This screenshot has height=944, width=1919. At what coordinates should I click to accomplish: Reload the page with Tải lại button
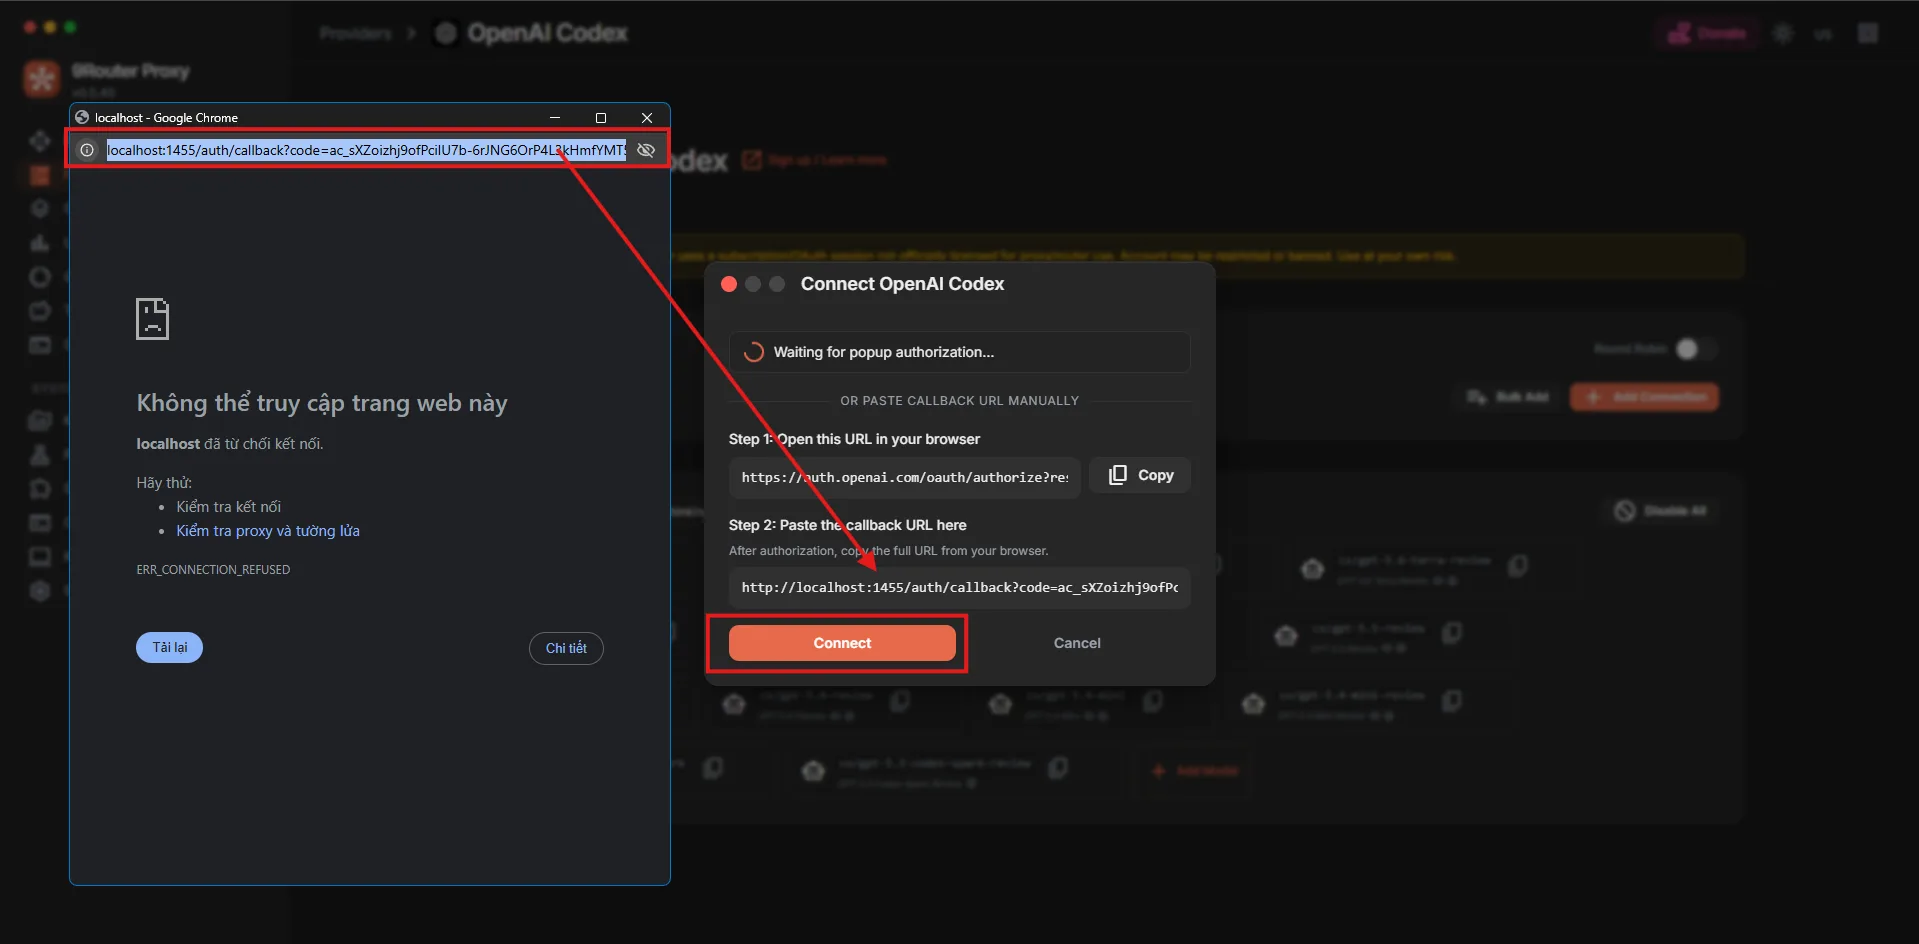169,647
